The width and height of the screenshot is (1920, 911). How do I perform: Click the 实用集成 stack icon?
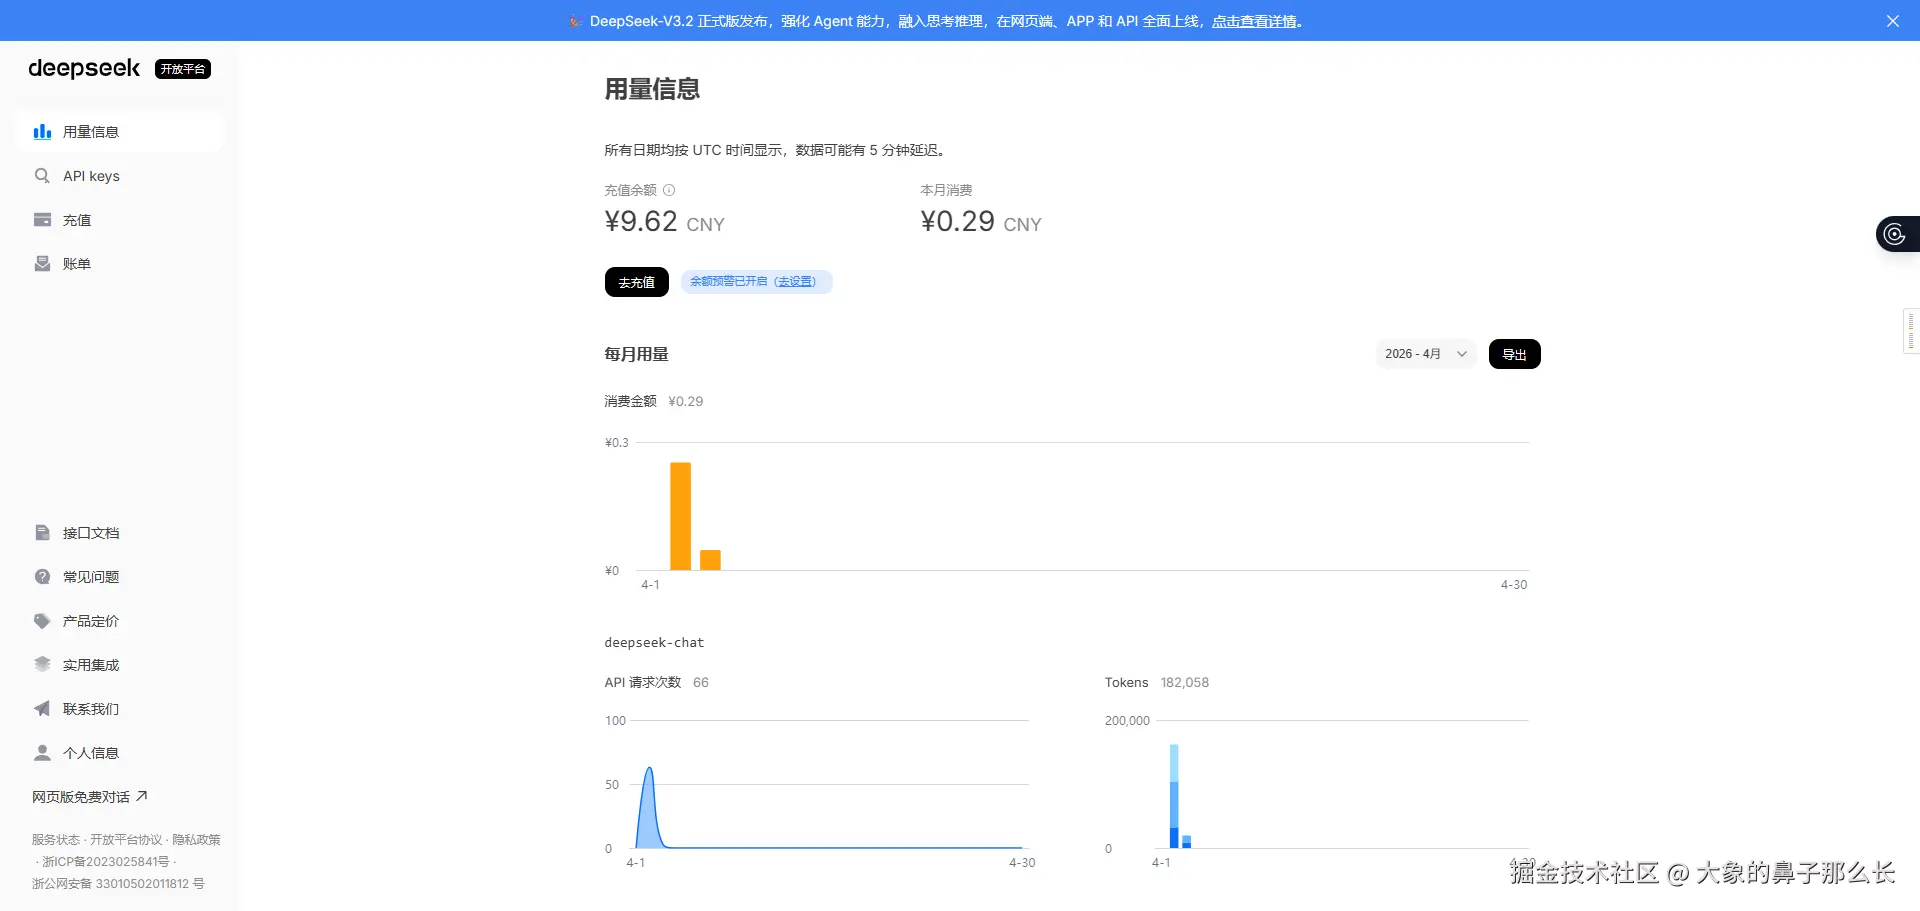click(x=41, y=664)
